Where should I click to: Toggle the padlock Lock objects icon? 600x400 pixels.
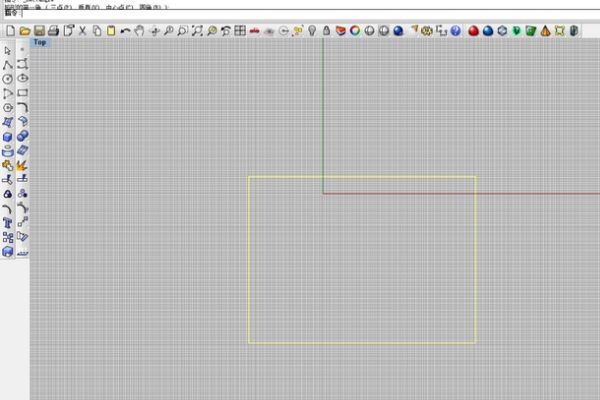[x=326, y=31]
